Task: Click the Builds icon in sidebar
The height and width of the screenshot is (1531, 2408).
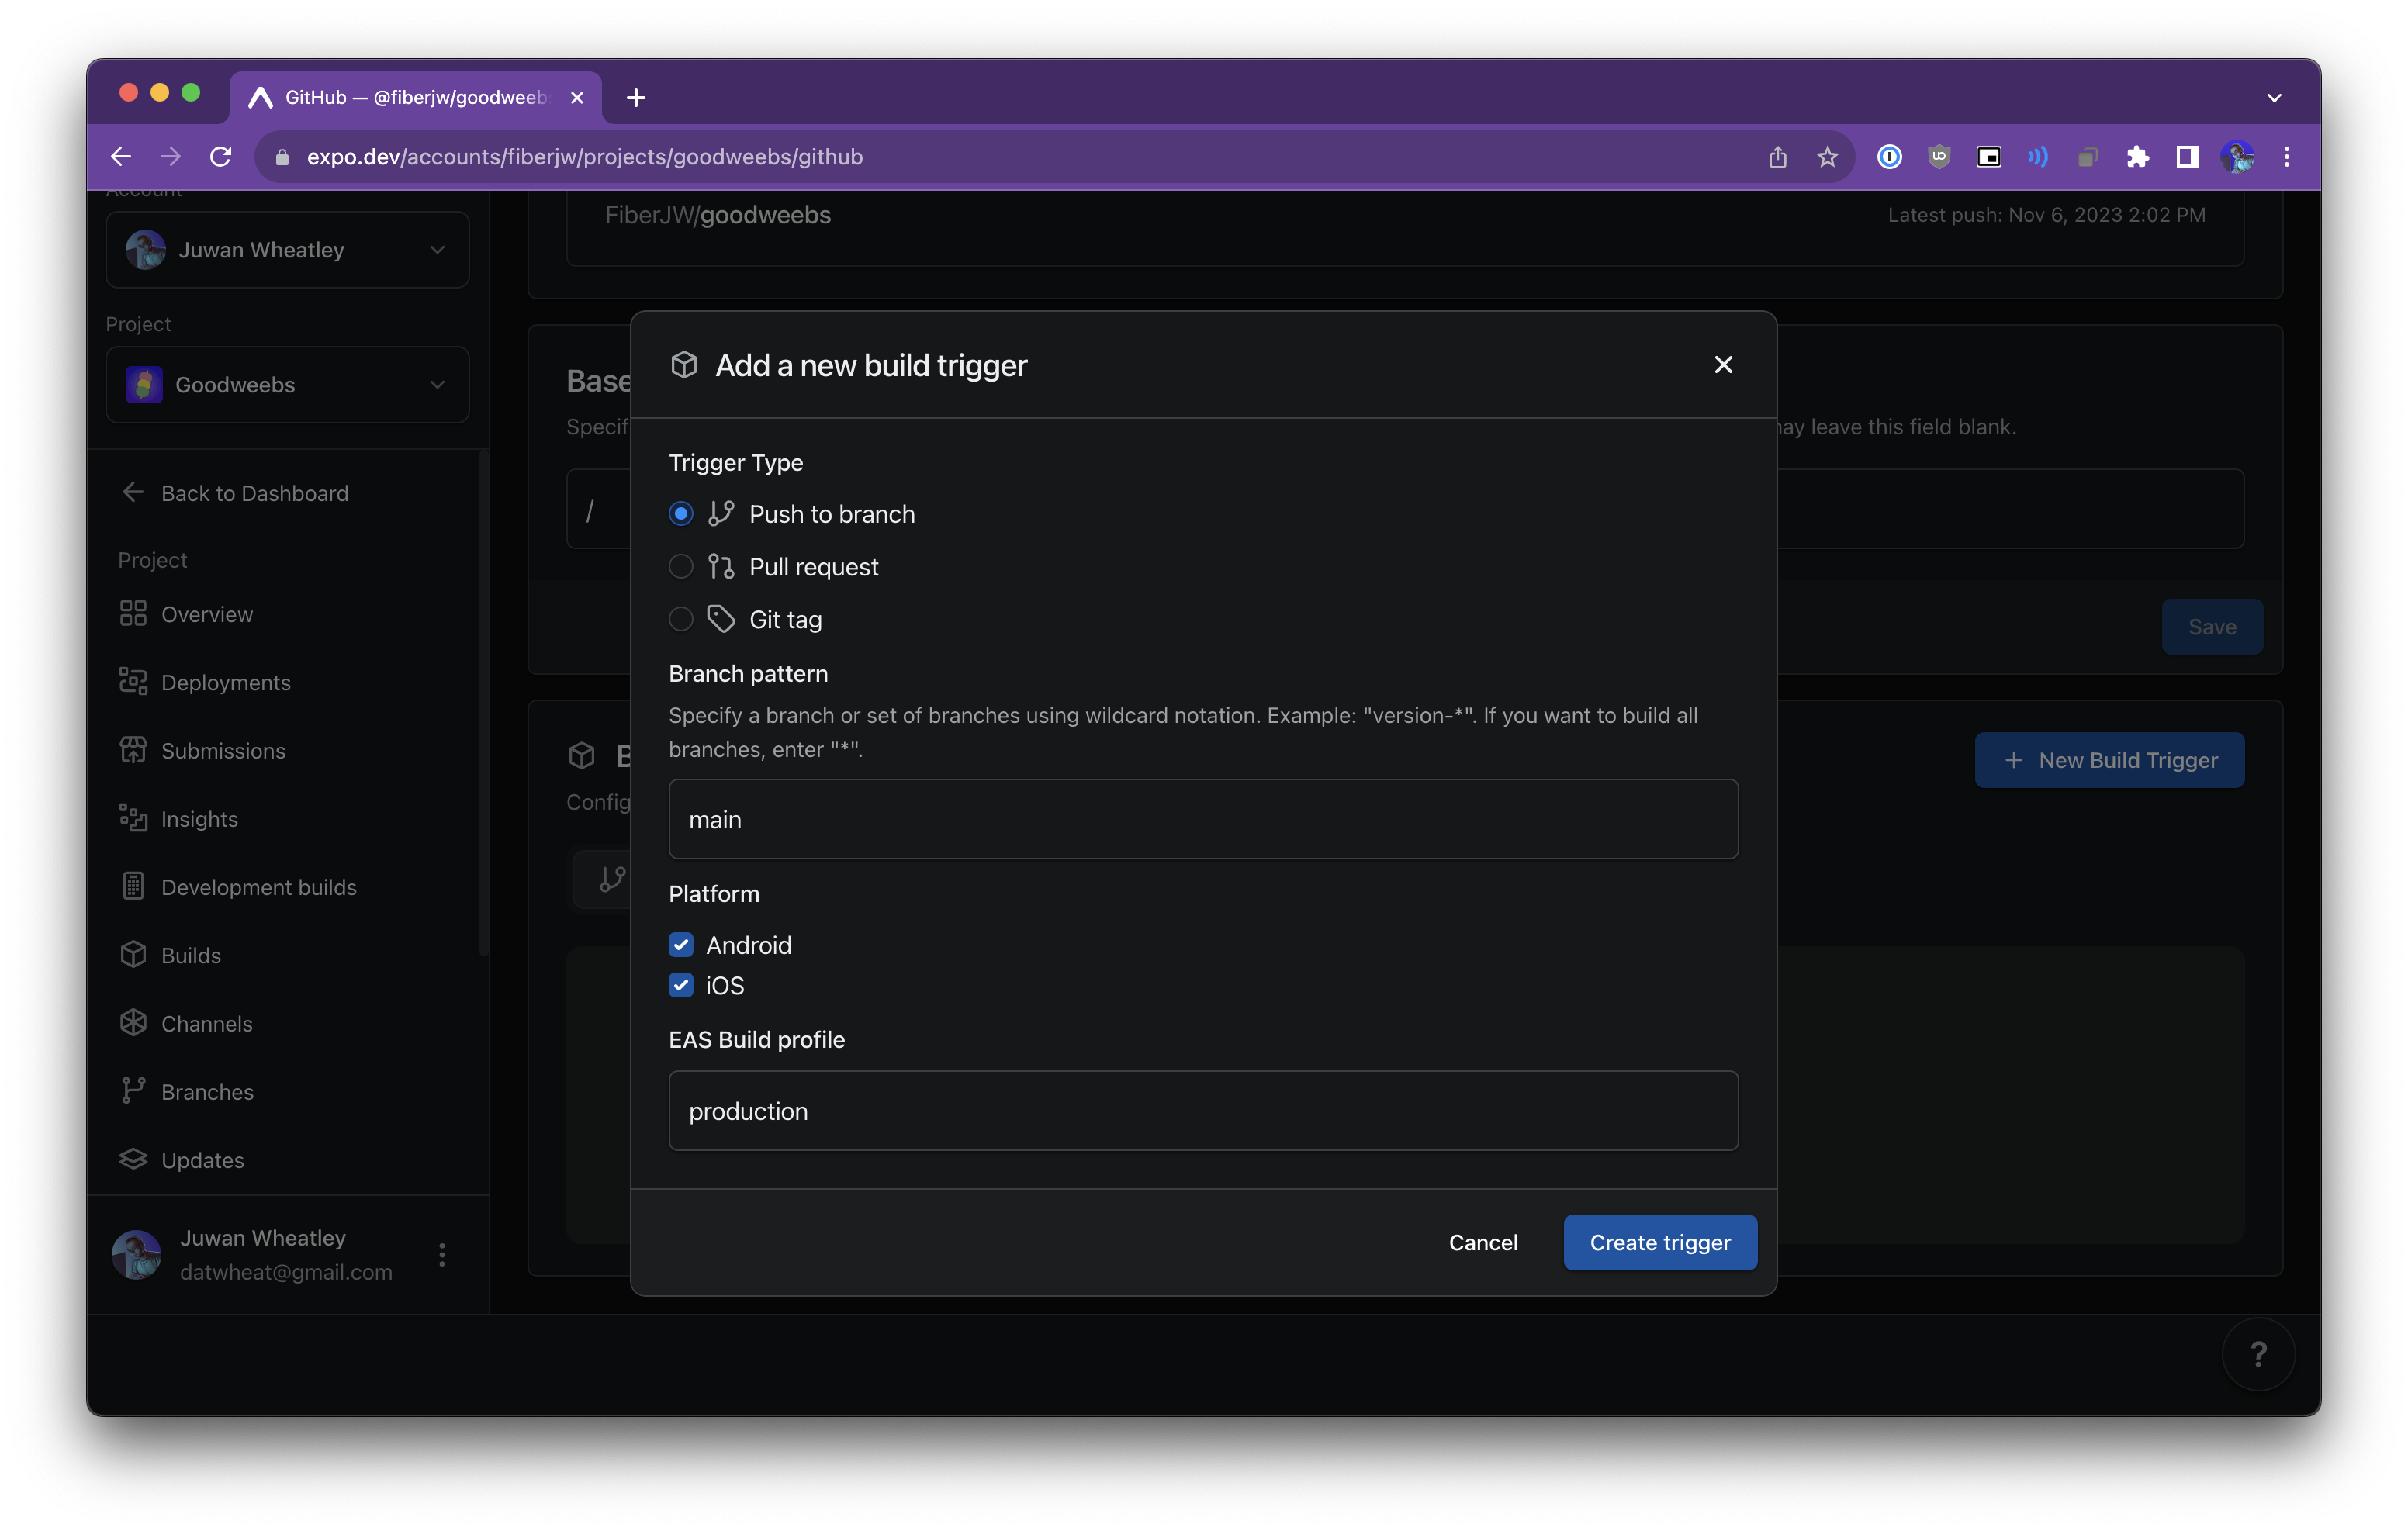Action: (x=133, y=954)
